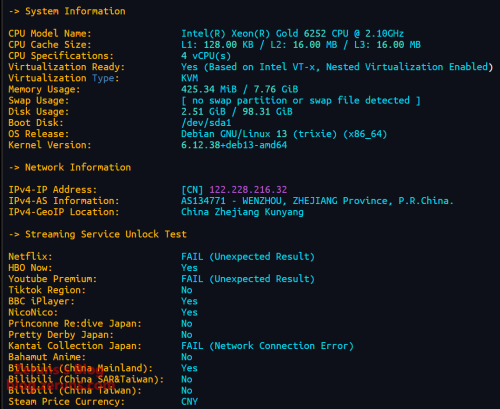500x409 pixels.
Task: Click the Netflix FAIL result text
Action: pyautogui.click(x=248, y=257)
